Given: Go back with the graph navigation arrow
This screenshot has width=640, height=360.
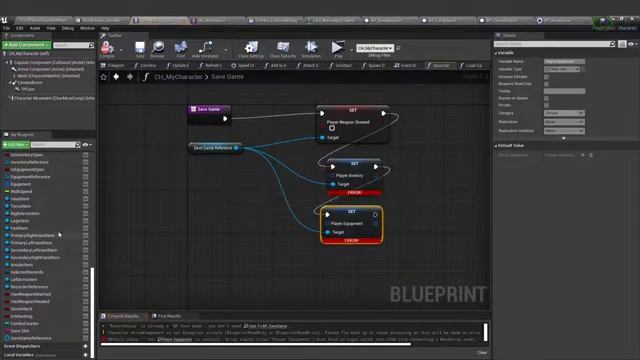Looking at the screenshot, I should point(116,77).
